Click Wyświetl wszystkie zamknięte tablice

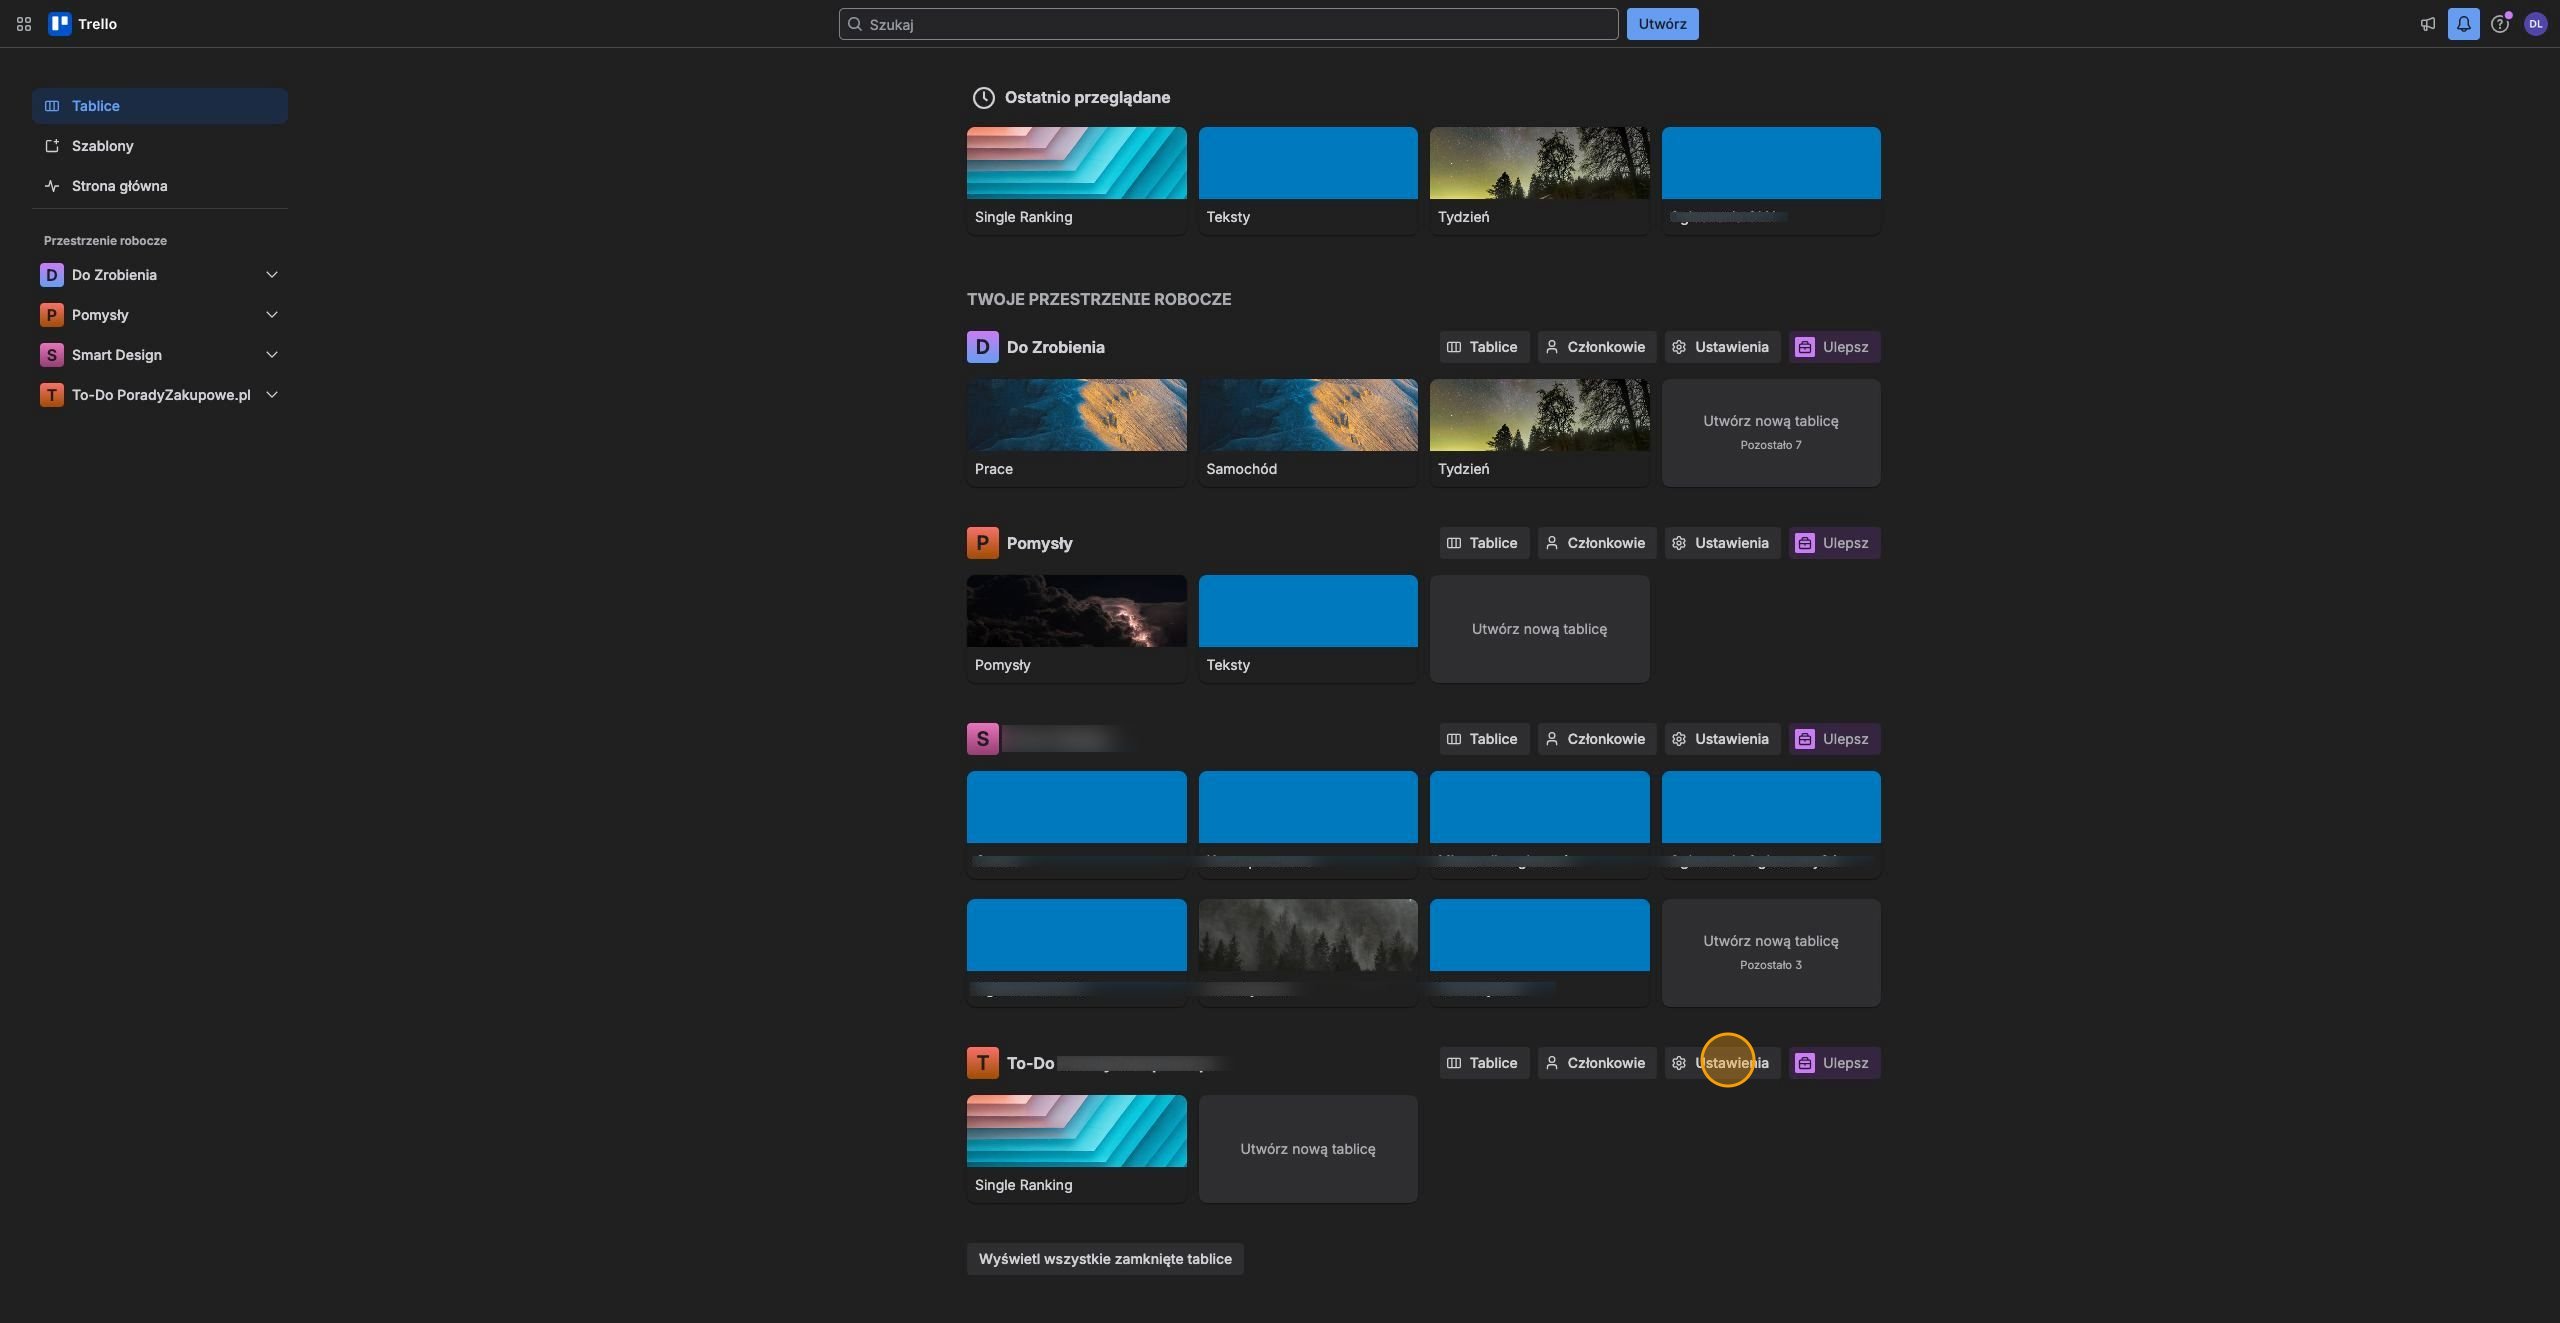click(x=1105, y=1259)
